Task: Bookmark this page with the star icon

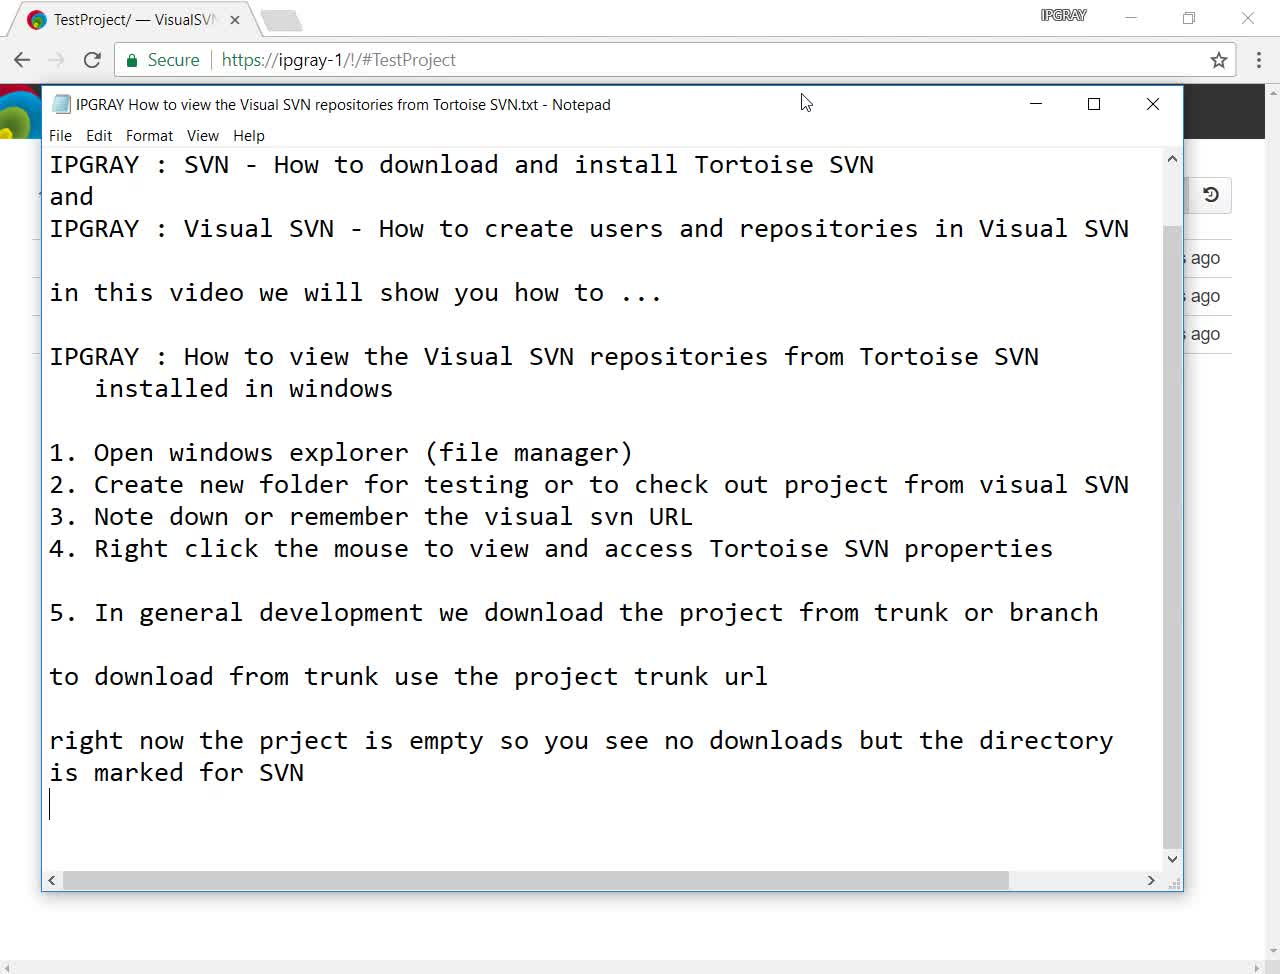Action: coord(1218,60)
